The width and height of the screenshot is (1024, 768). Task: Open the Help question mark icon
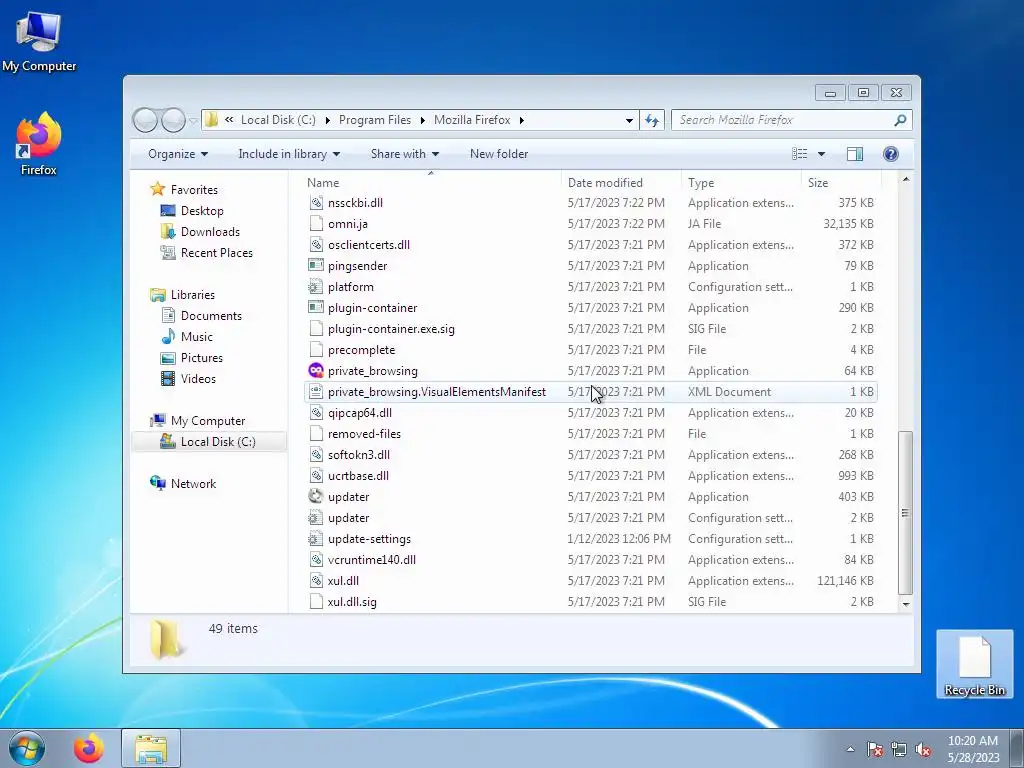click(890, 153)
